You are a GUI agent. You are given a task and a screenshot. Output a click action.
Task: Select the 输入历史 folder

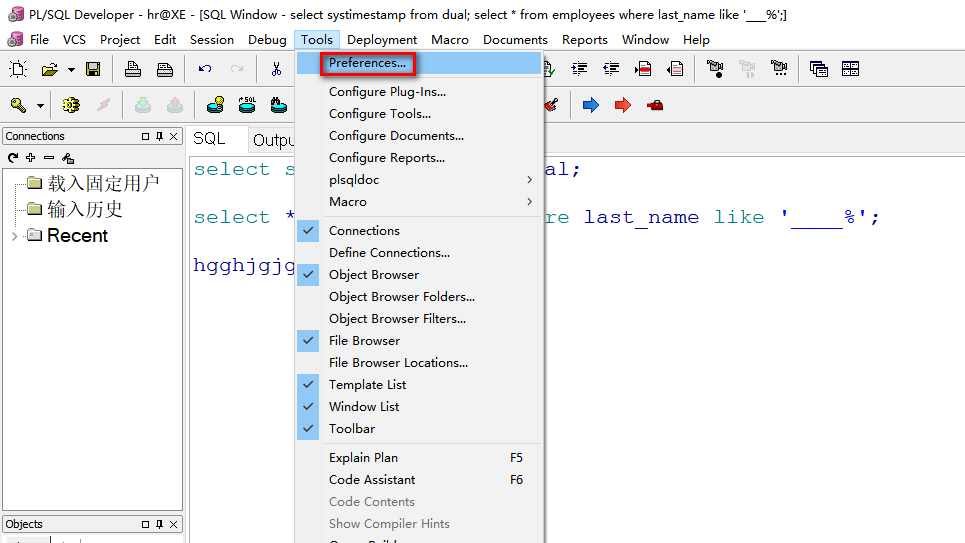click(x=85, y=209)
